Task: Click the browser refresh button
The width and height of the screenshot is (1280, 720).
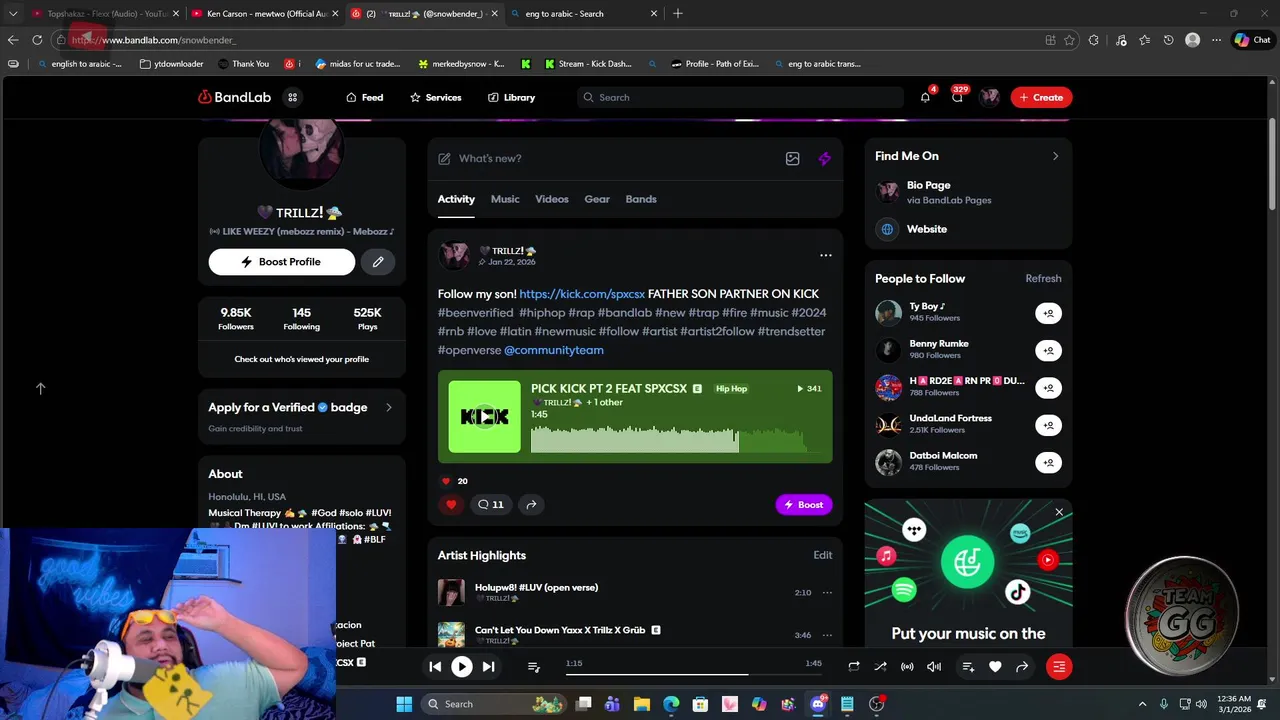Action: click(x=37, y=40)
